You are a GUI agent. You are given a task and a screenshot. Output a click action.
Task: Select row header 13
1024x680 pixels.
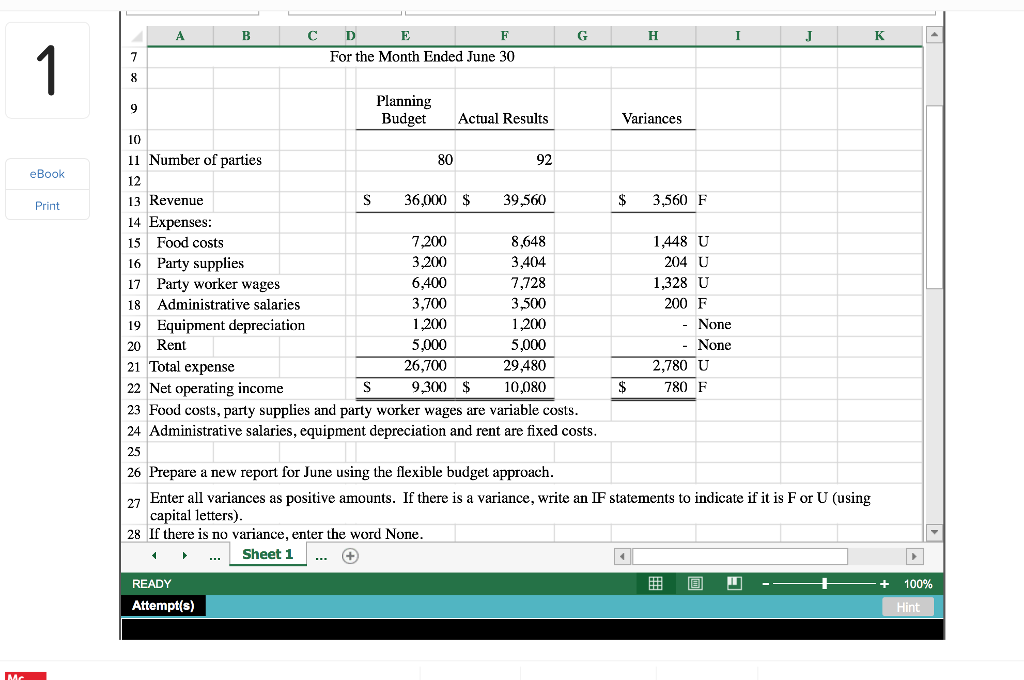pos(133,200)
